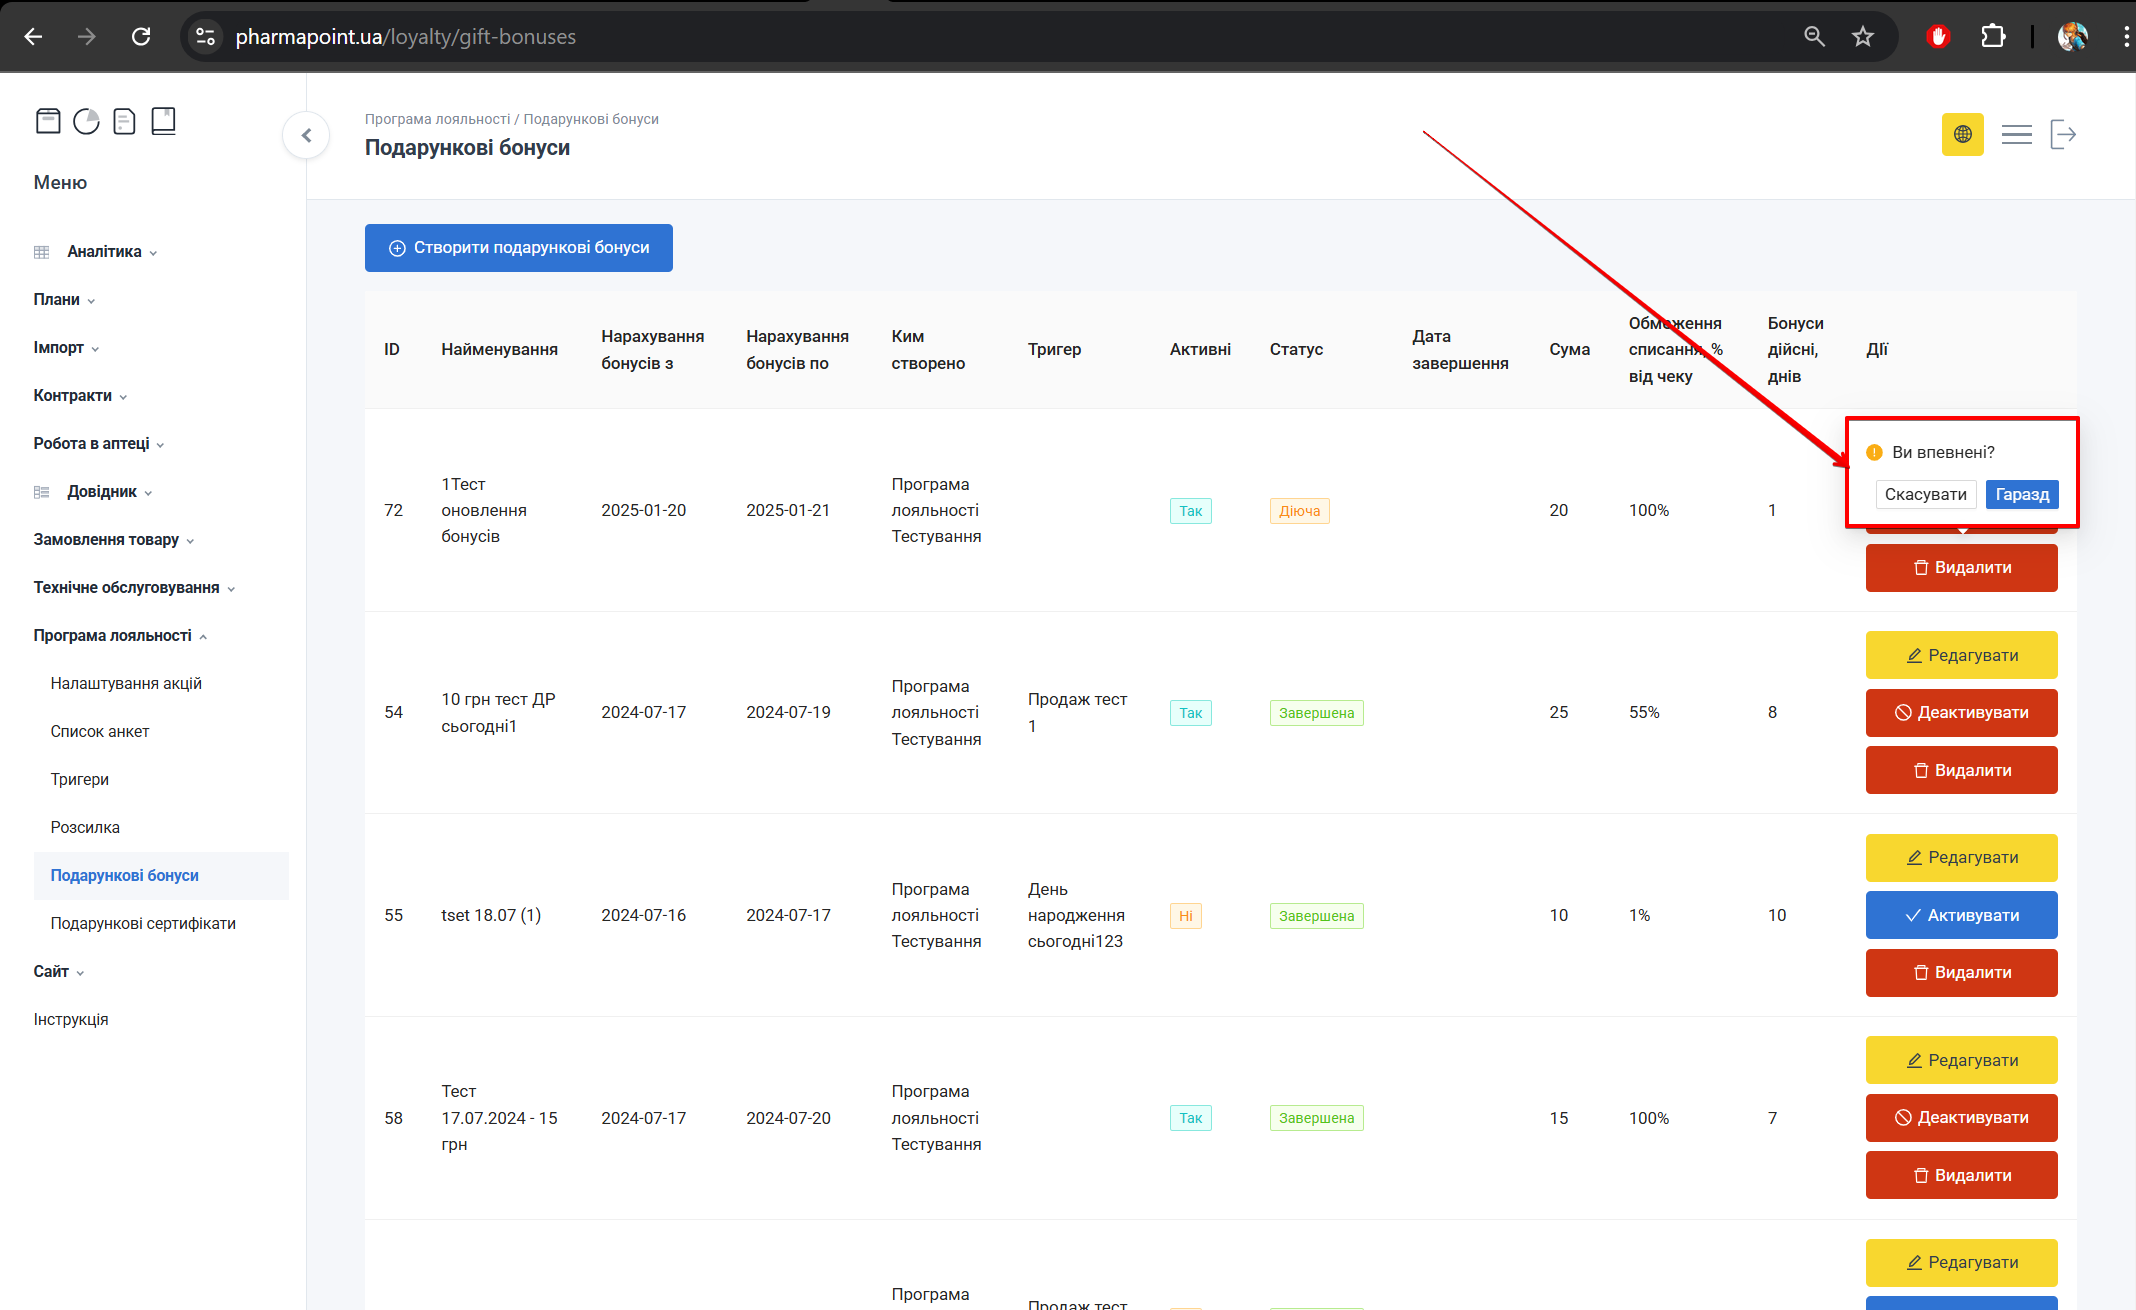The width and height of the screenshot is (2136, 1310).
Task: Click the browser back arrow
Action: click(33, 37)
